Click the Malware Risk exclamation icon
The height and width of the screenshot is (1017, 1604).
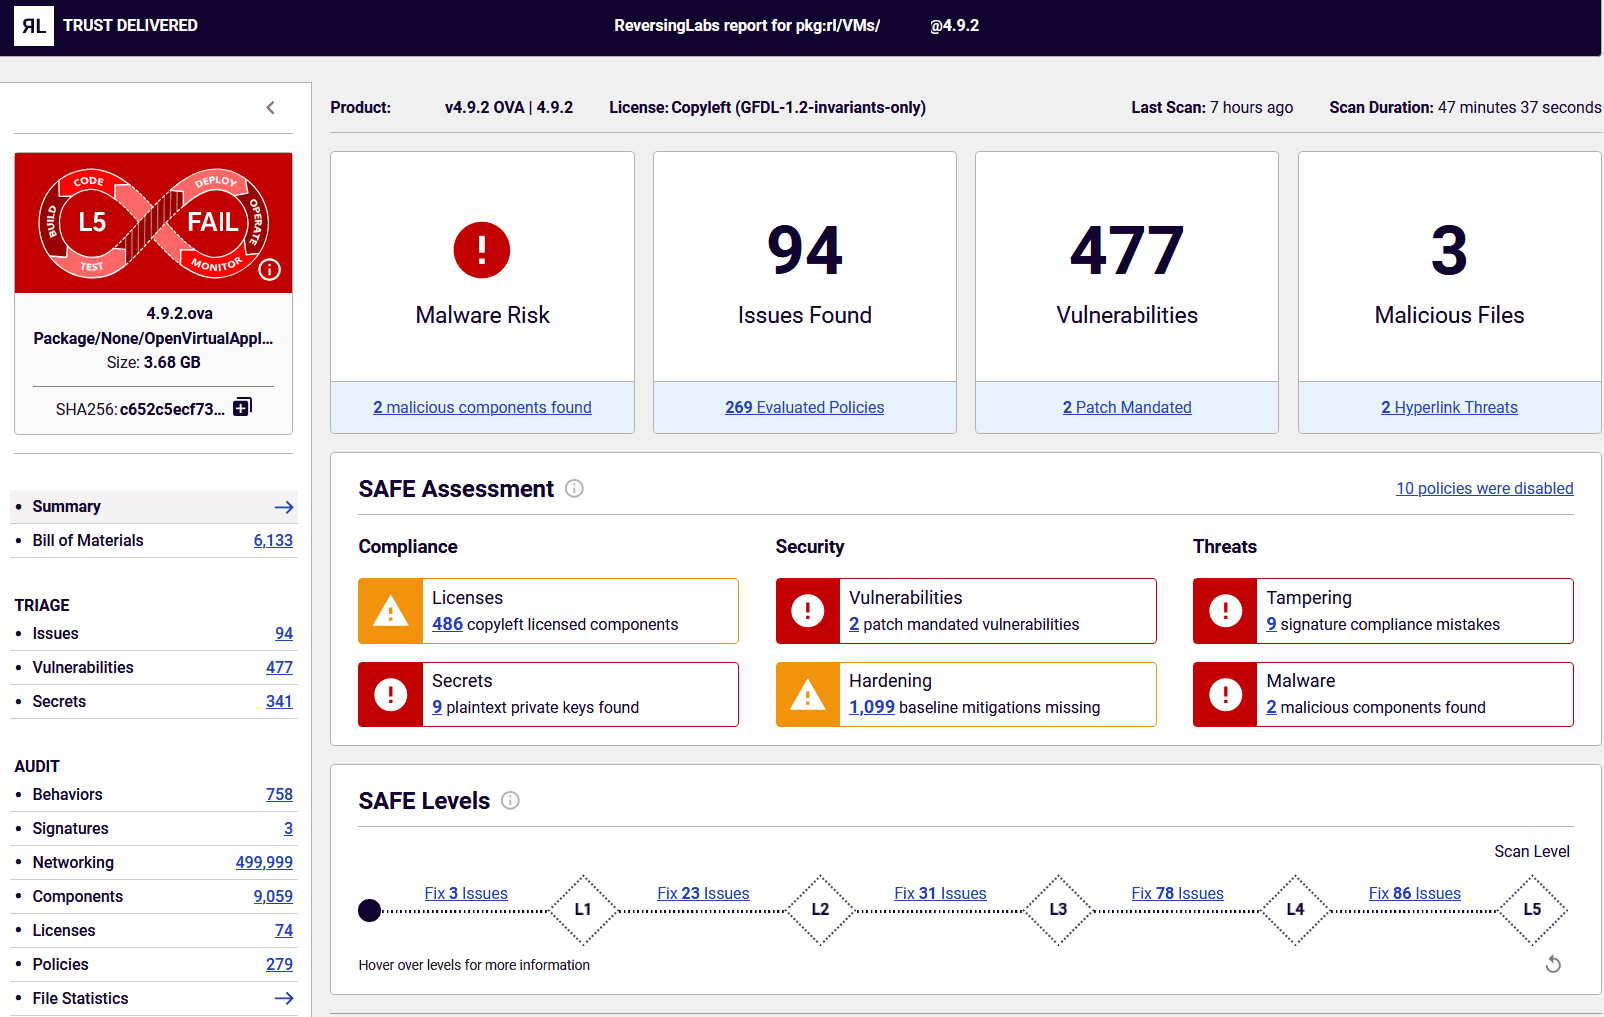[x=482, y=250]
